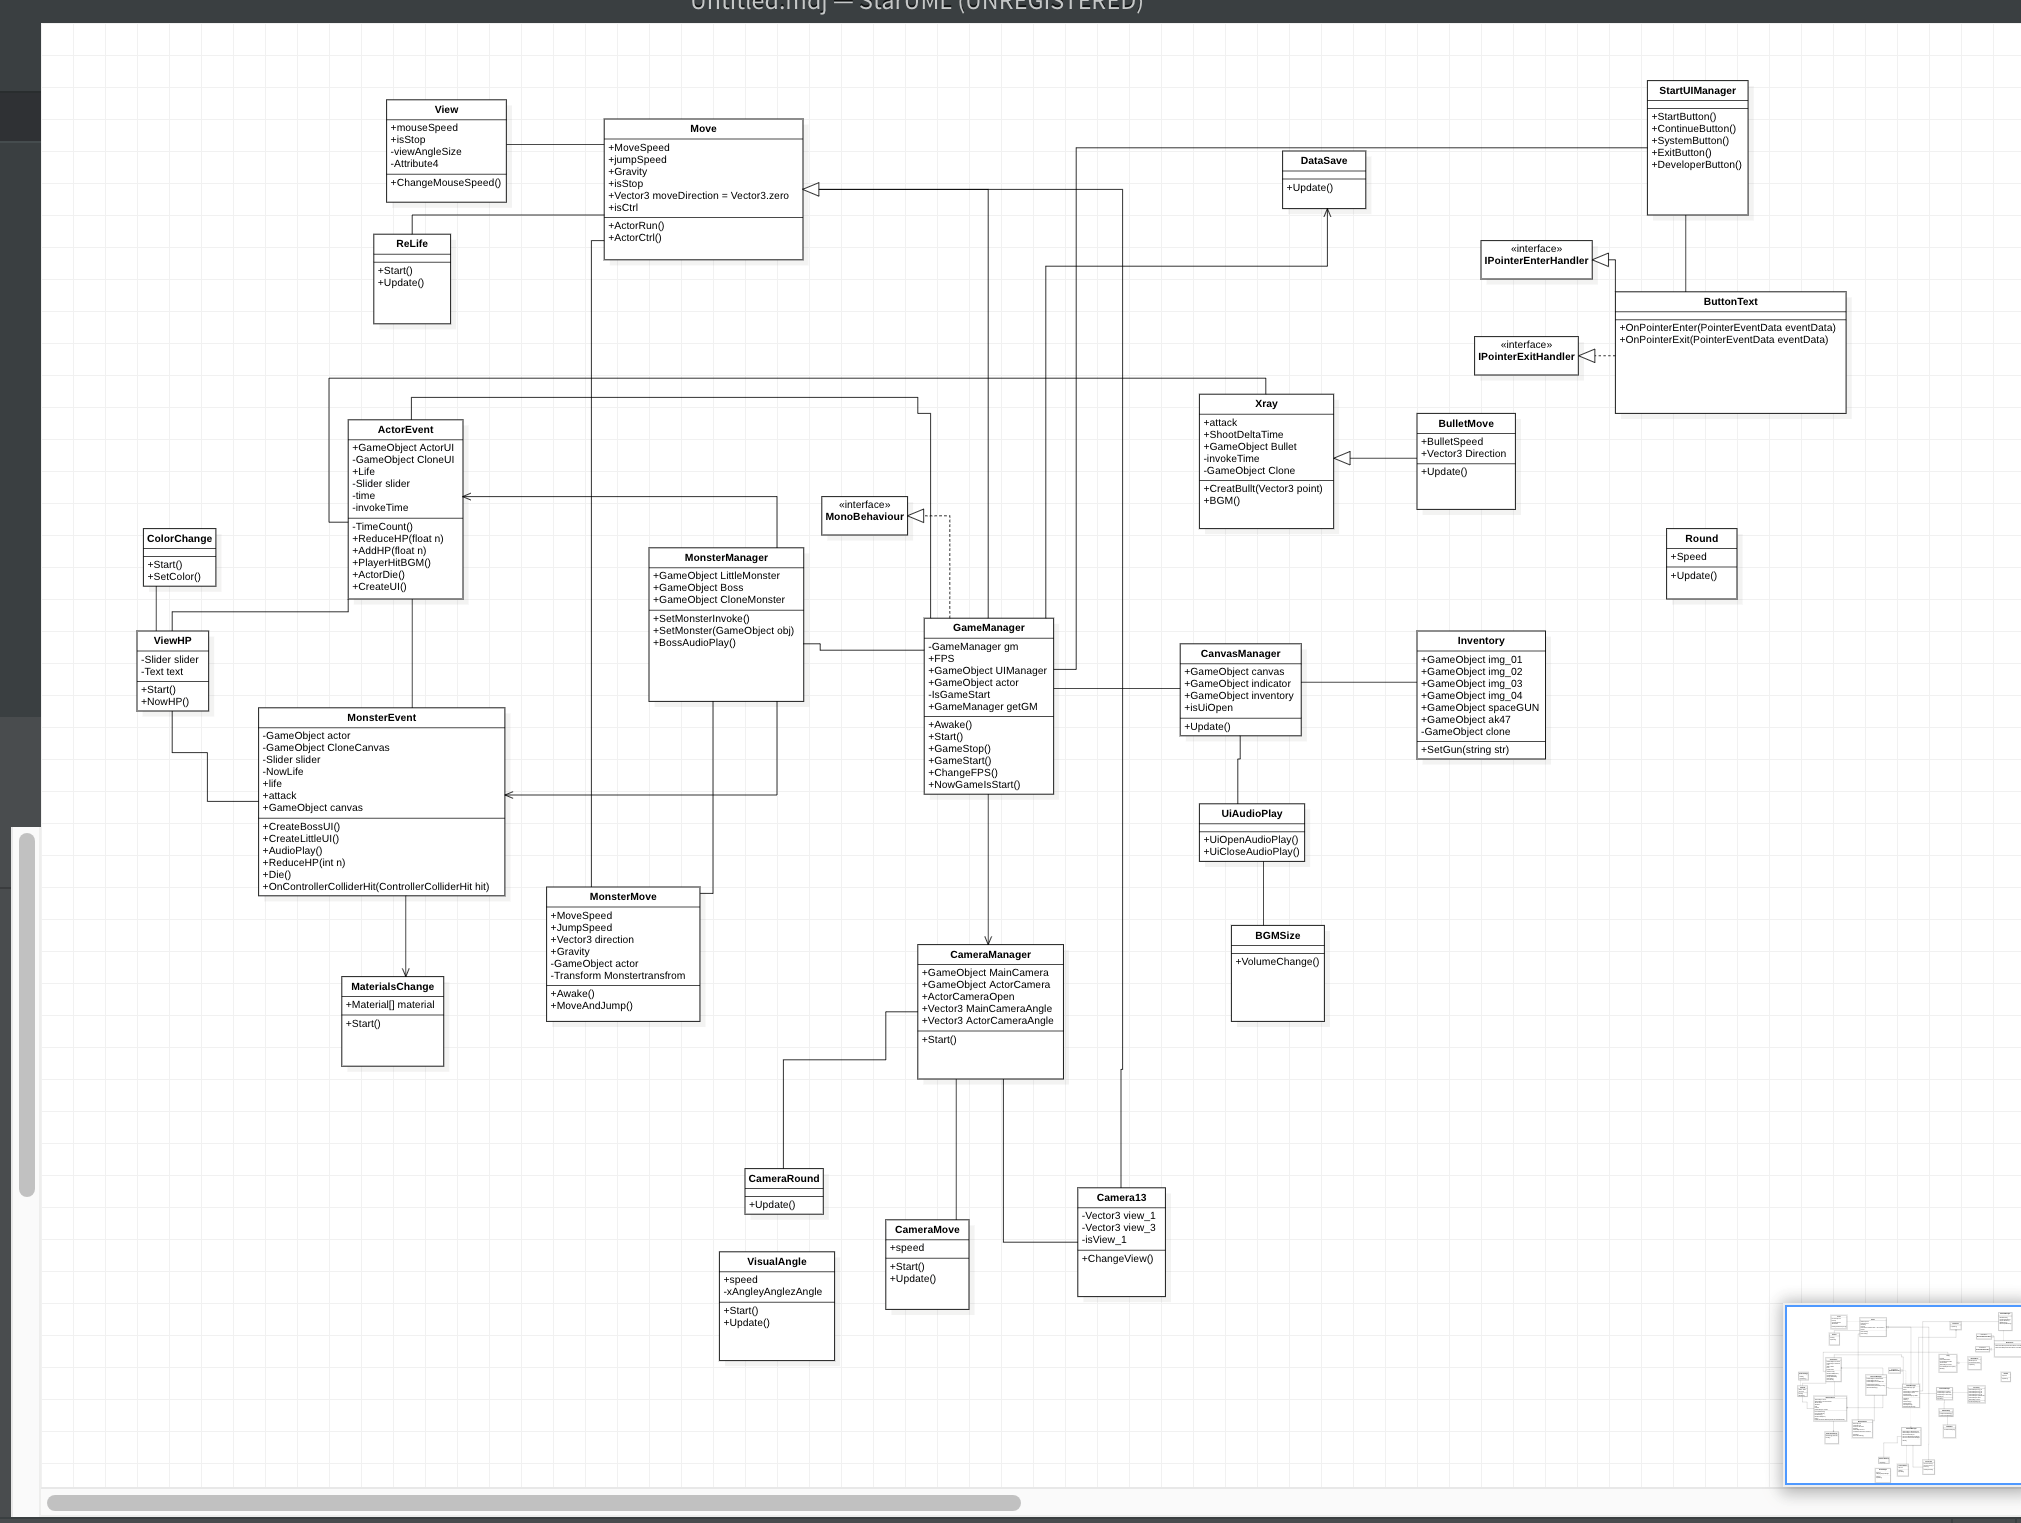Click the +ChangeView() operation in Camera13

pos(1117,1259)
